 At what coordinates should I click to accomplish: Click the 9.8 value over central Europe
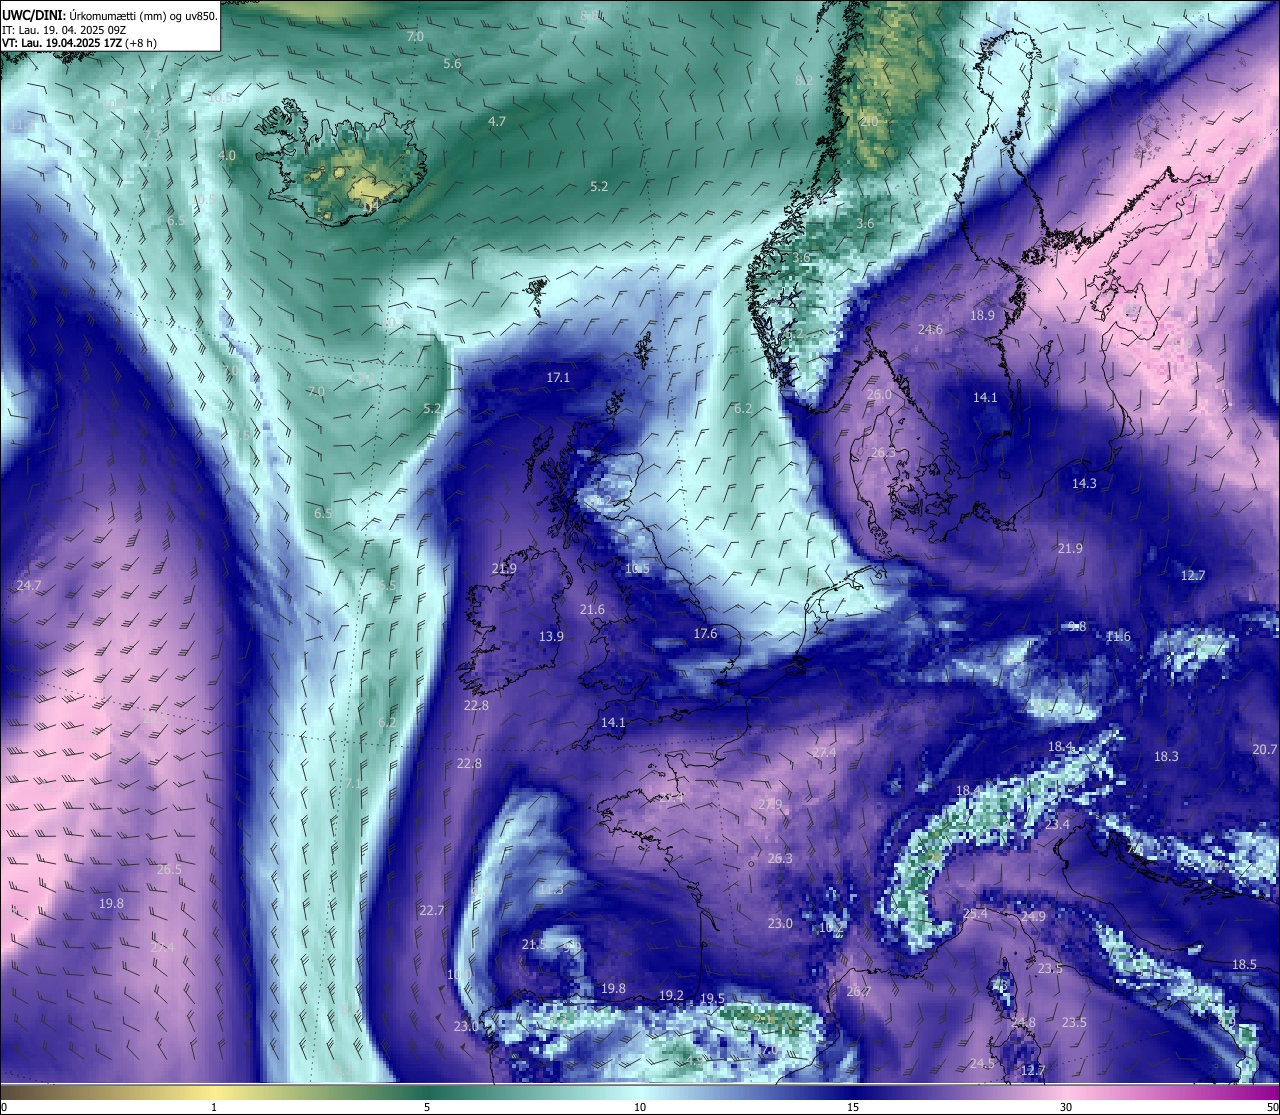[x=1077, y=626]
